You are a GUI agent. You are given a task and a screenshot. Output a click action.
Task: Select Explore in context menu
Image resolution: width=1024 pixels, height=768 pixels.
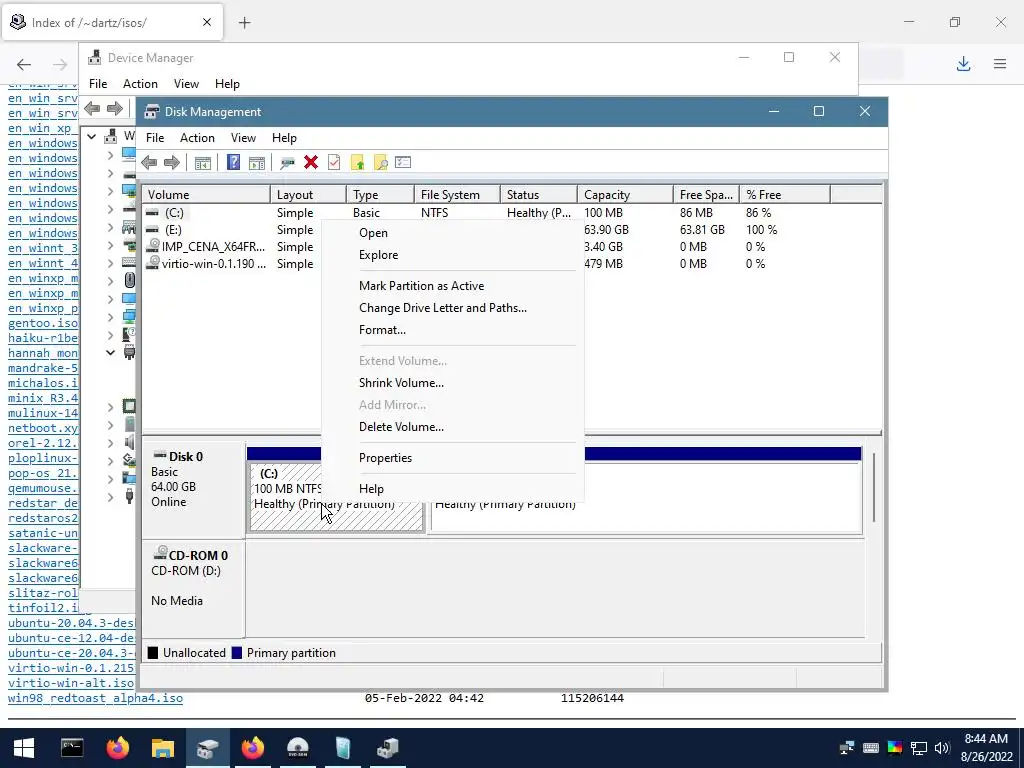pyautogui.click(x=379, y=255)
